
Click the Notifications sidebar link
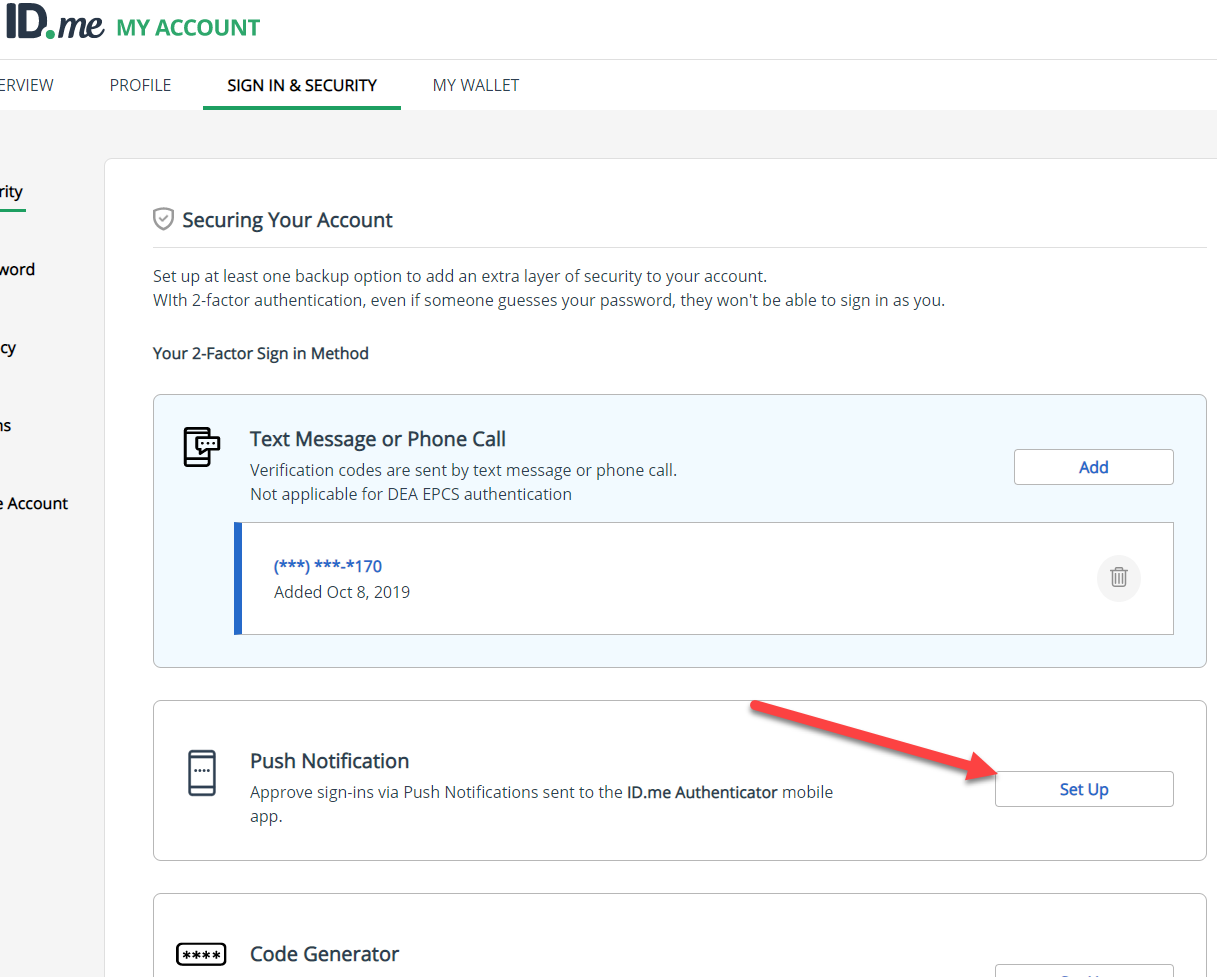pyautogui.click(x=5, y=425)
